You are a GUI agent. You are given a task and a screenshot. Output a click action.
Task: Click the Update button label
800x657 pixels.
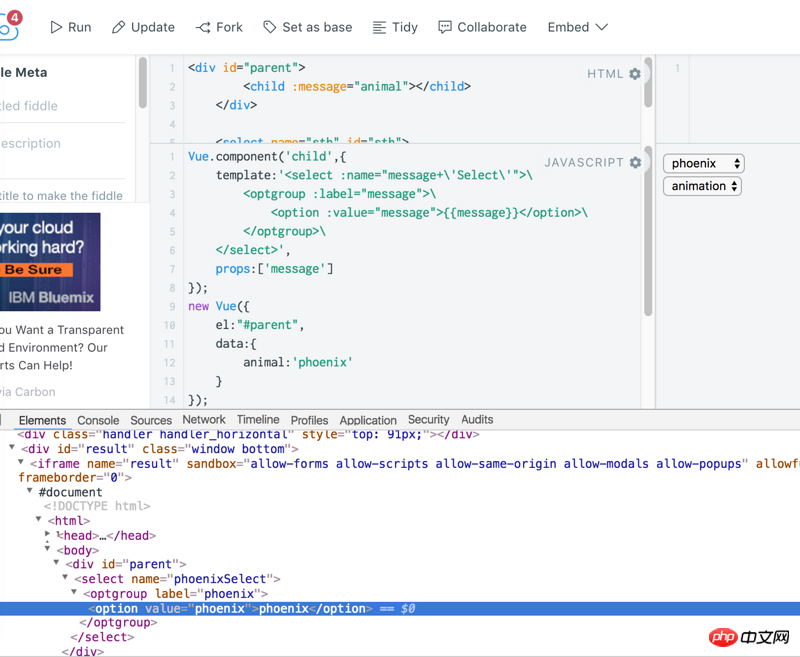153,27
